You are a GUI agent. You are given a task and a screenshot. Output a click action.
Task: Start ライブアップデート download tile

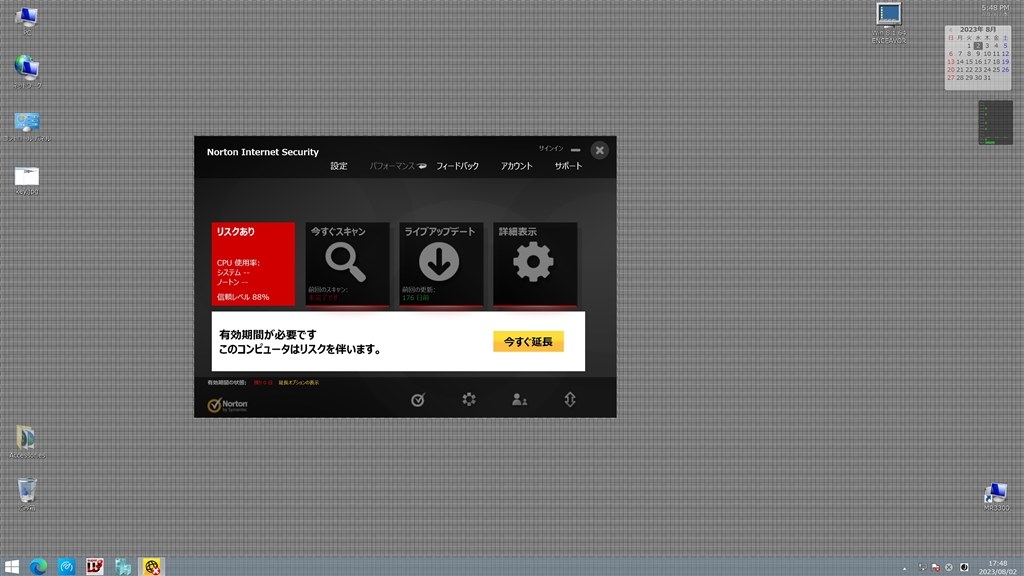[441, 264]
